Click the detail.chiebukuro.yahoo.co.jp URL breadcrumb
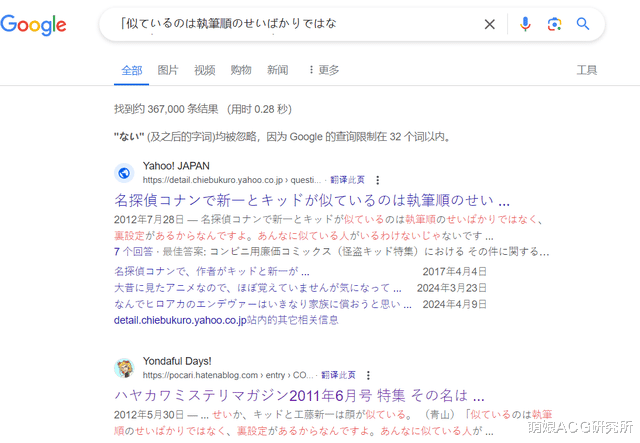 click(x=231, y=180)
